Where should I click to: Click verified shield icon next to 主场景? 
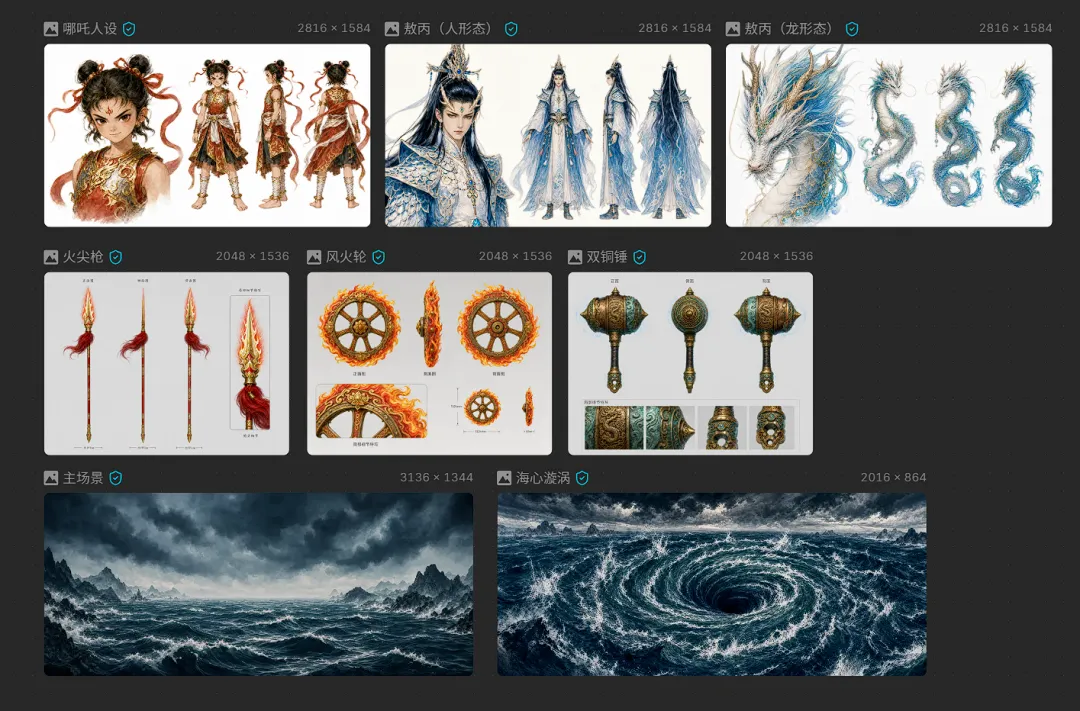pos(116,478)
